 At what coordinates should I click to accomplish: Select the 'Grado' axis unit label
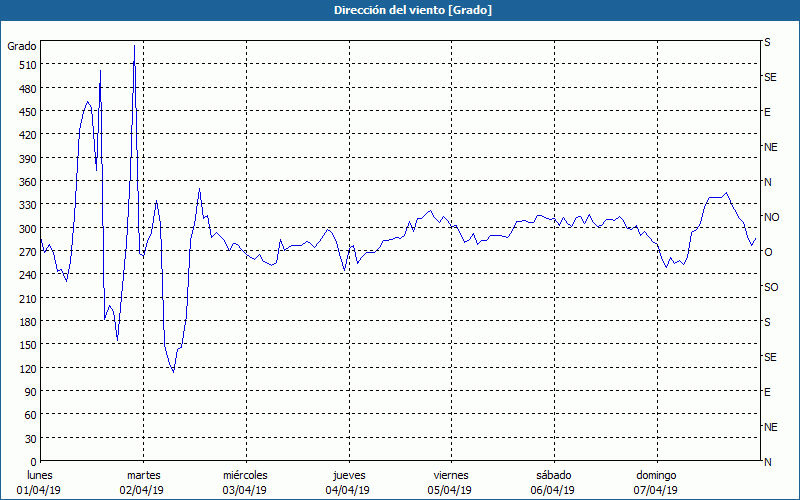point(22,46)
